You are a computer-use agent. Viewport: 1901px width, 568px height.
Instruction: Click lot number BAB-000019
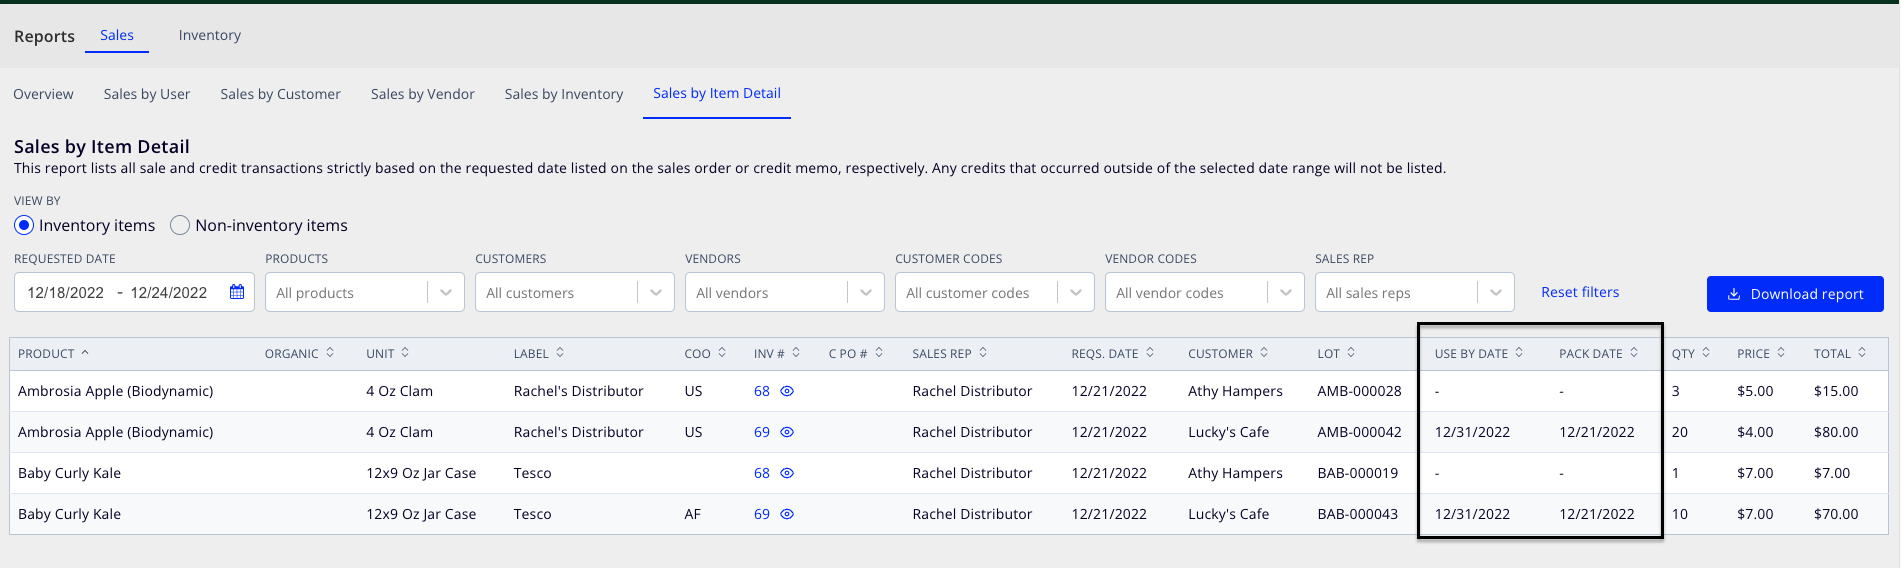[x=1357, y=473]
